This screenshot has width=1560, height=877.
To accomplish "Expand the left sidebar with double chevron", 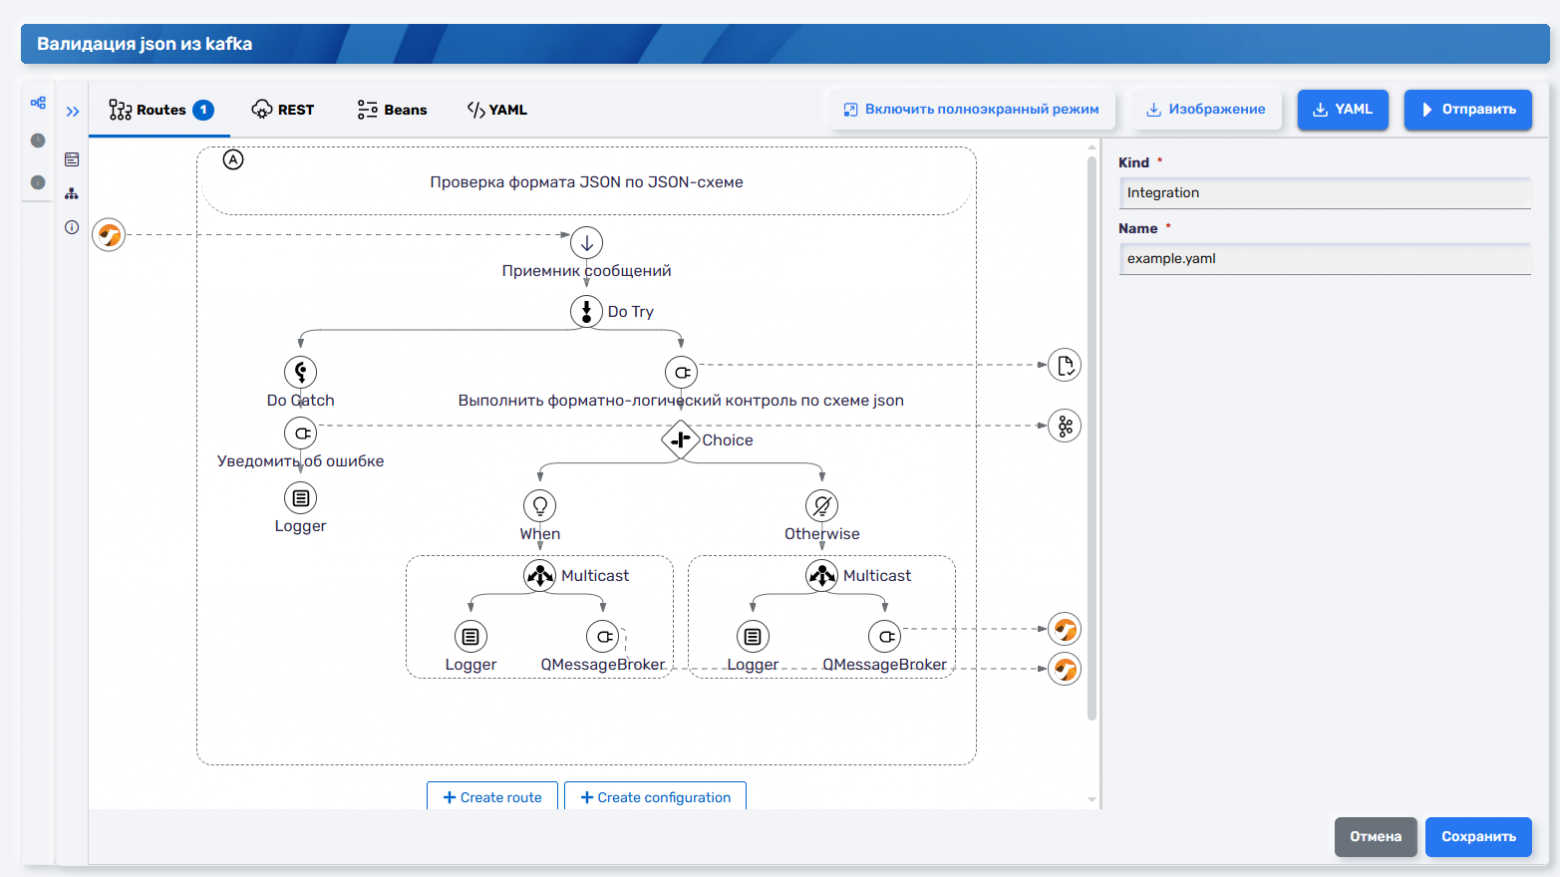I will coord(73,111).
